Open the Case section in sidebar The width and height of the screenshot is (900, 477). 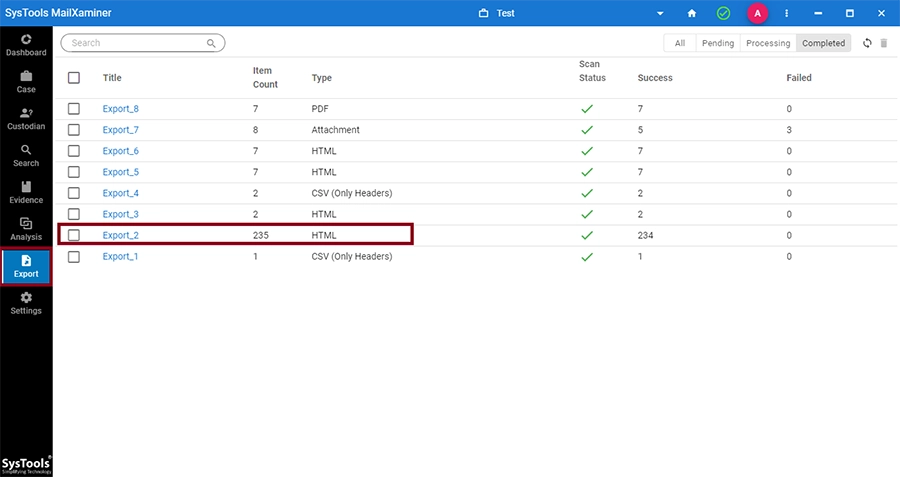click(26, 82)
